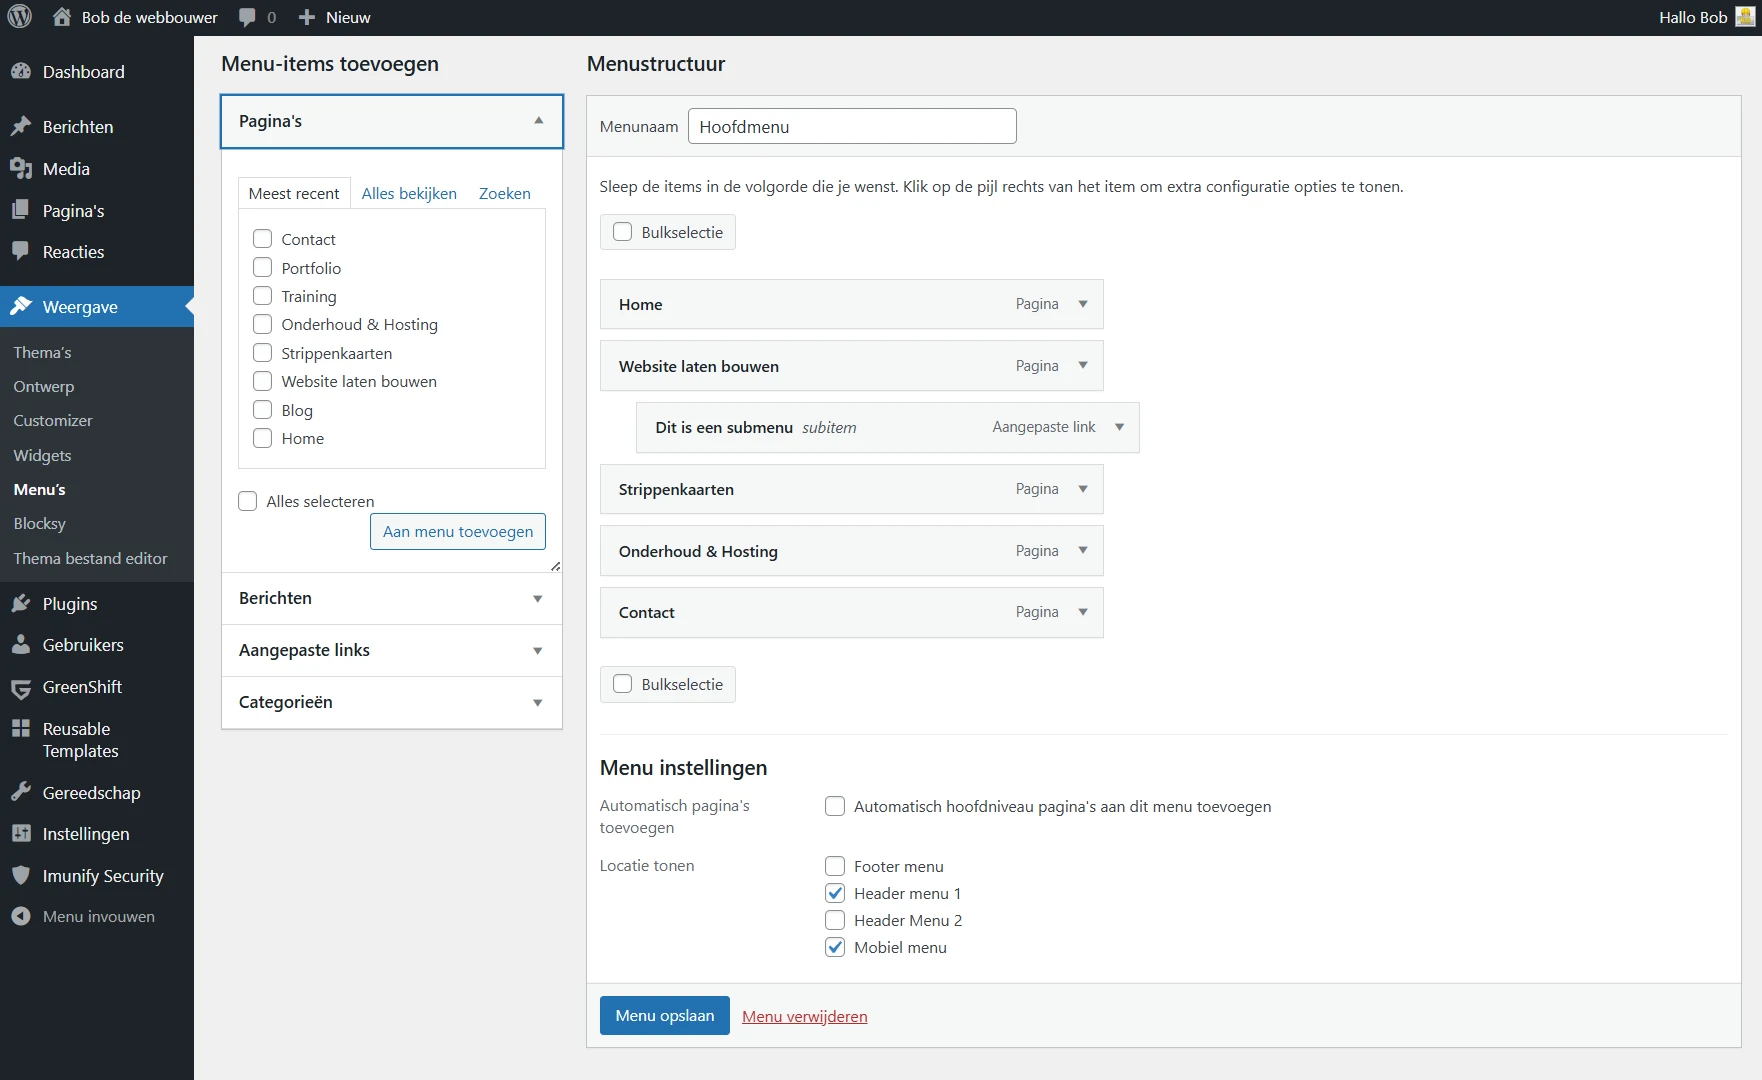This screenshot has height=1080, width=1762.
Task: Open Instellingen via wrench icon
Action: pos(20,833)
